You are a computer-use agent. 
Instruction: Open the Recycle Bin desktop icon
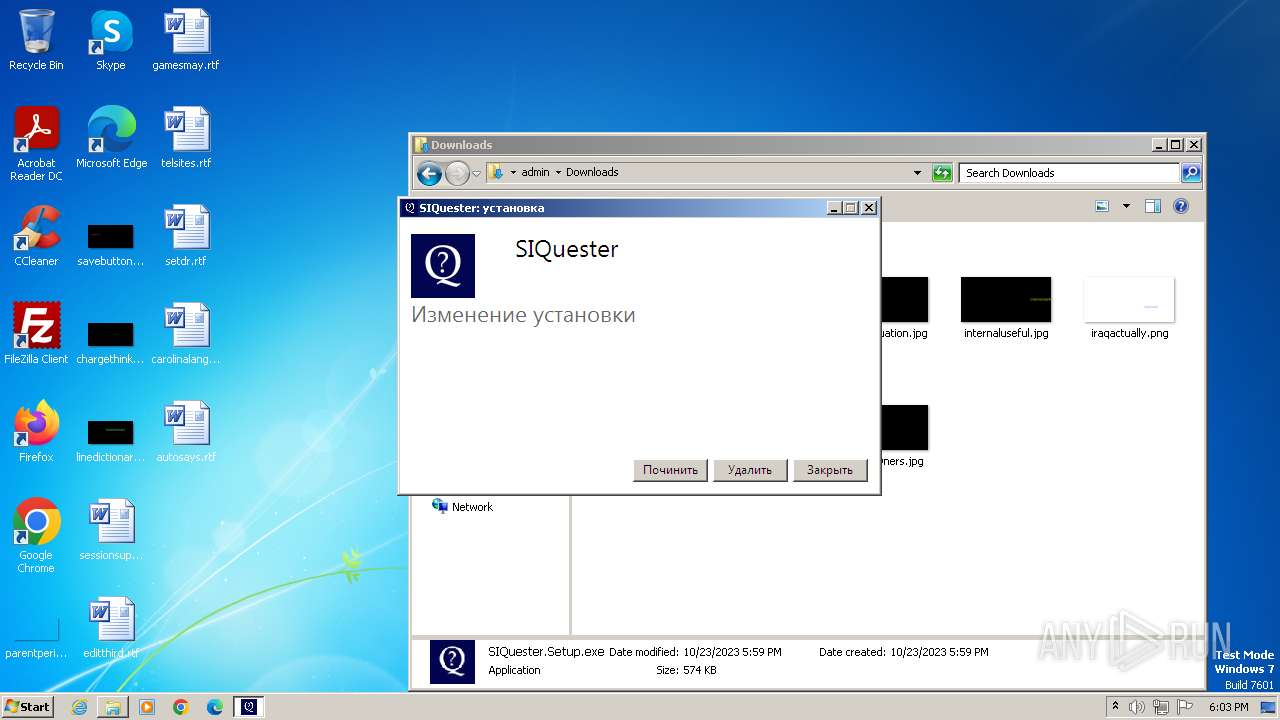click(36, 40)
